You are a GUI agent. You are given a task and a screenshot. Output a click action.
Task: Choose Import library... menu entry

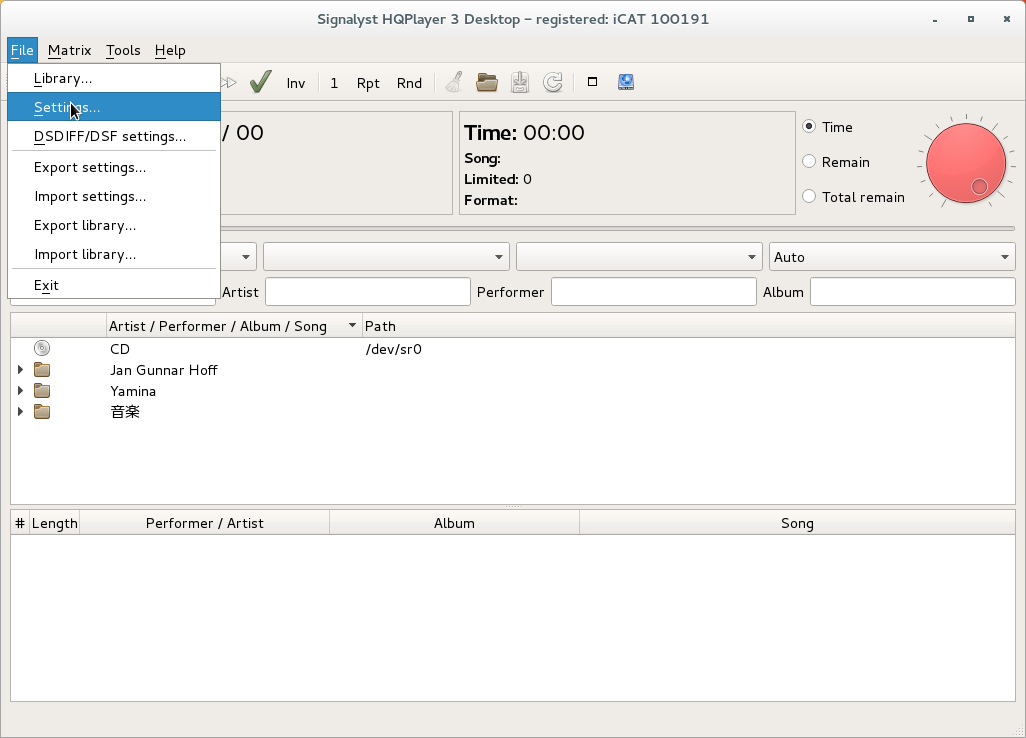[x=114, y=254]
